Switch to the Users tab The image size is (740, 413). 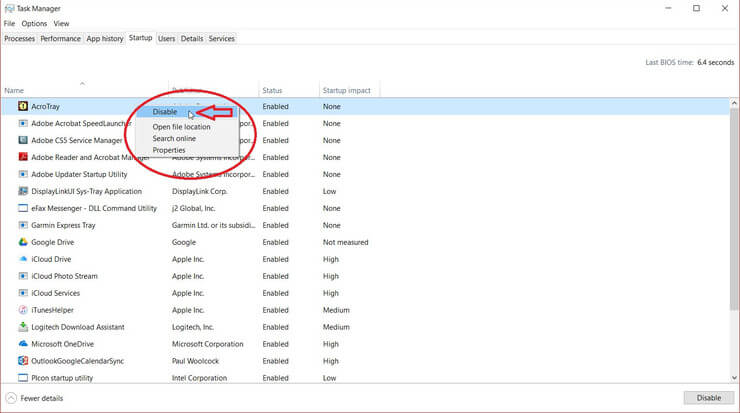[166, 39]
